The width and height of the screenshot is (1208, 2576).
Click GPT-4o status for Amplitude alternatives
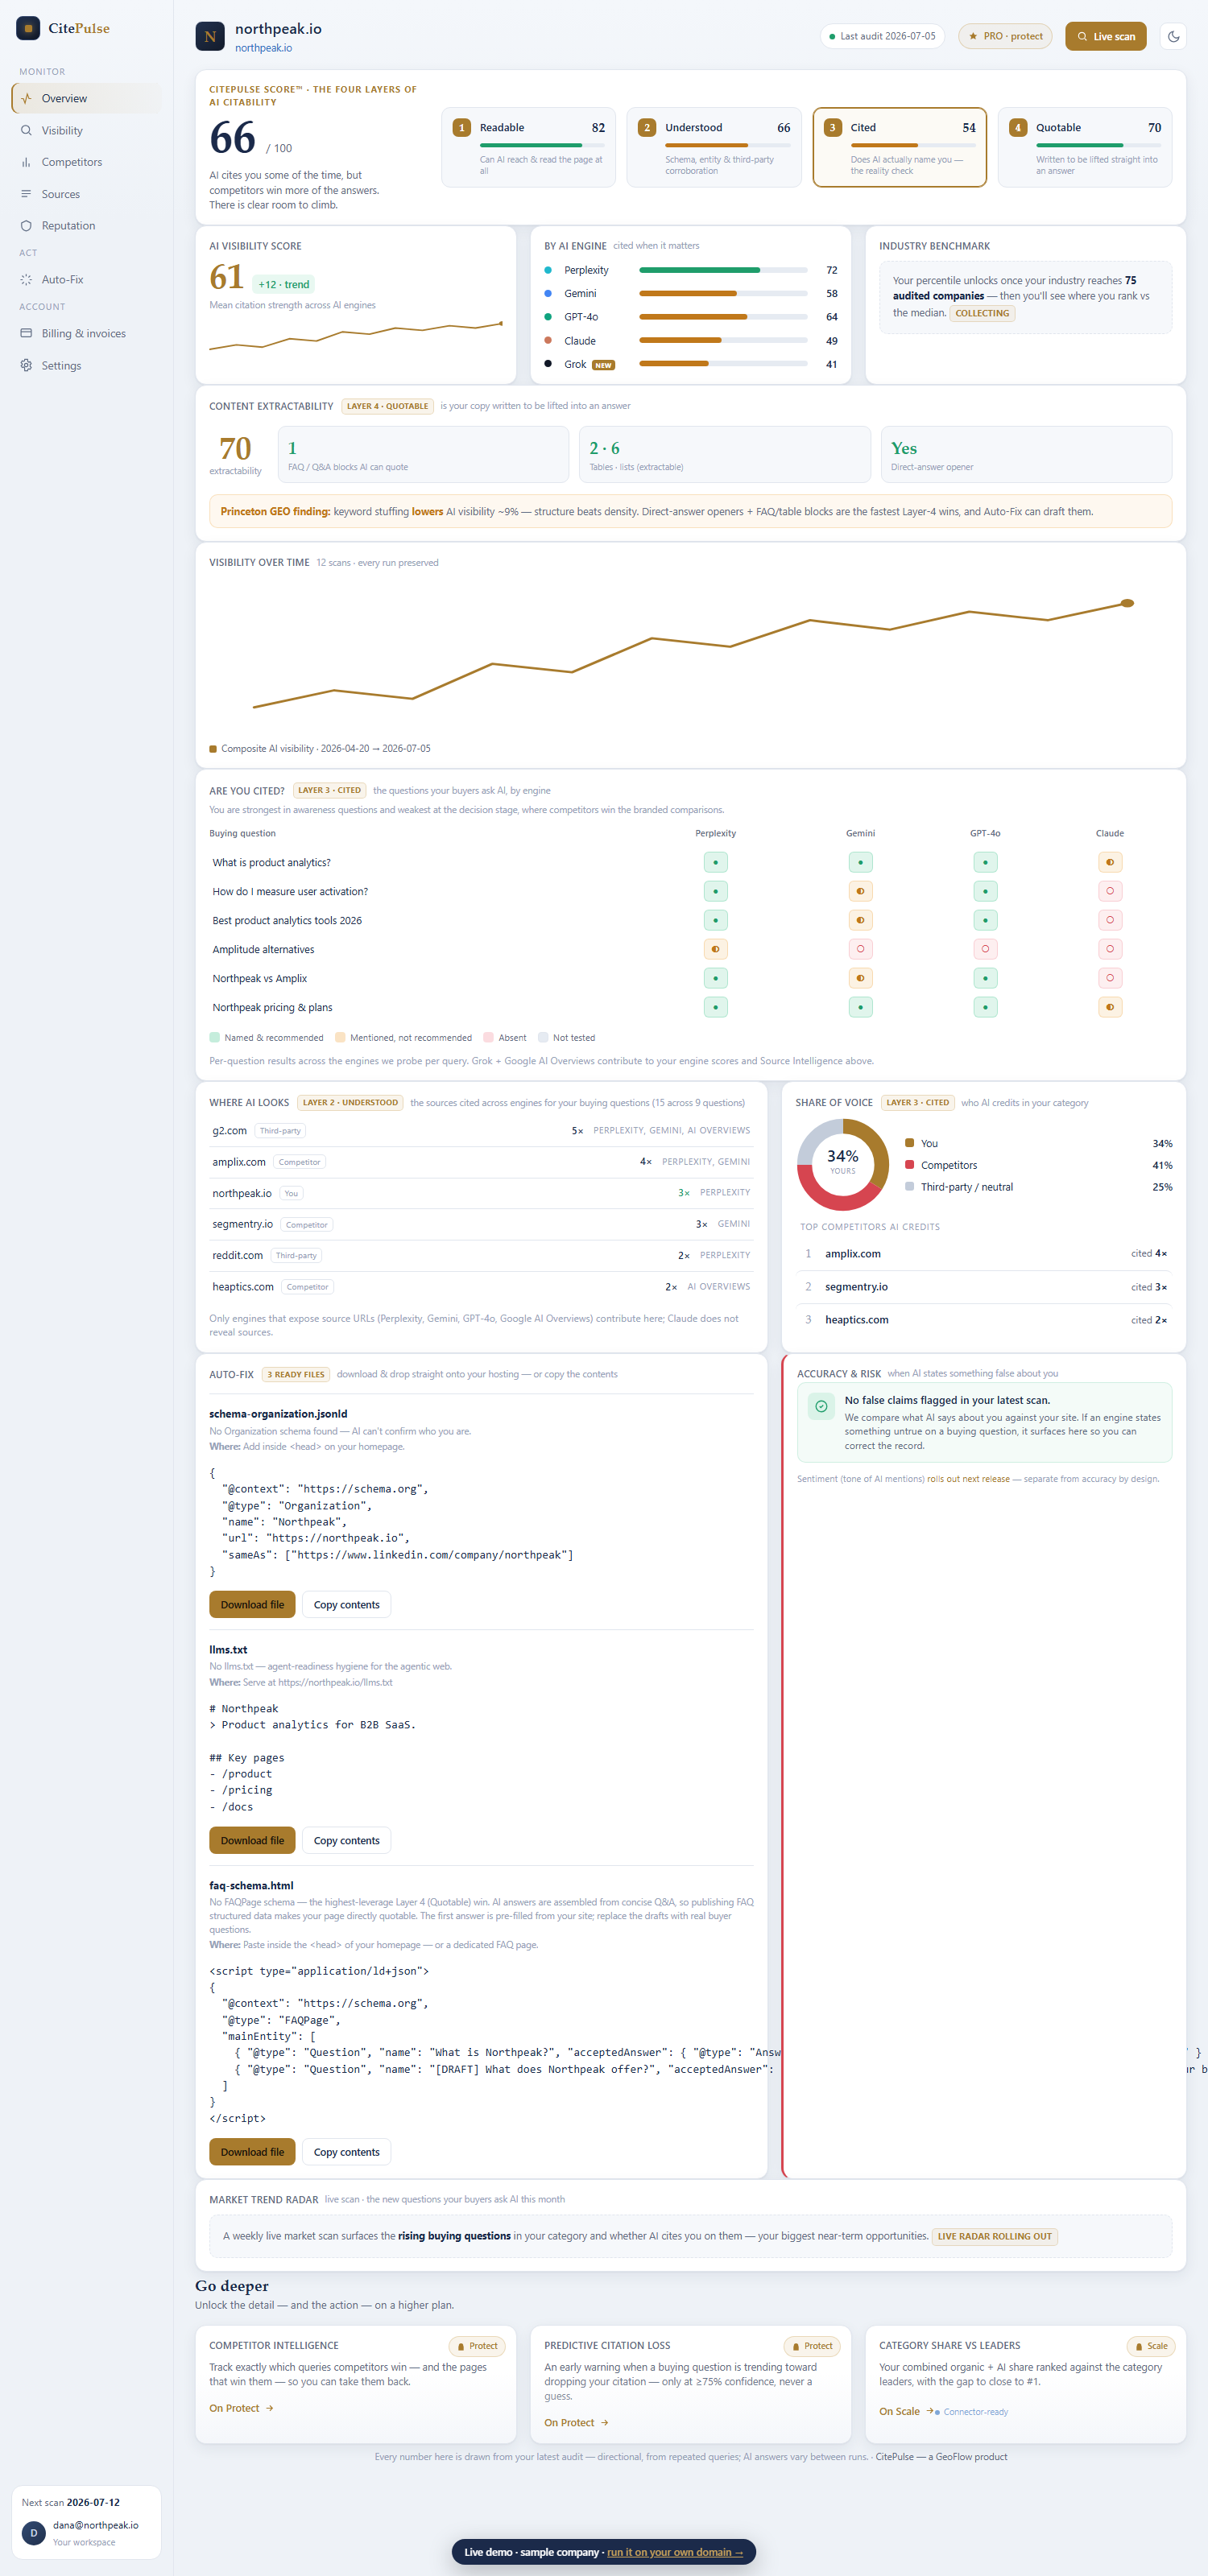(985, 949)
